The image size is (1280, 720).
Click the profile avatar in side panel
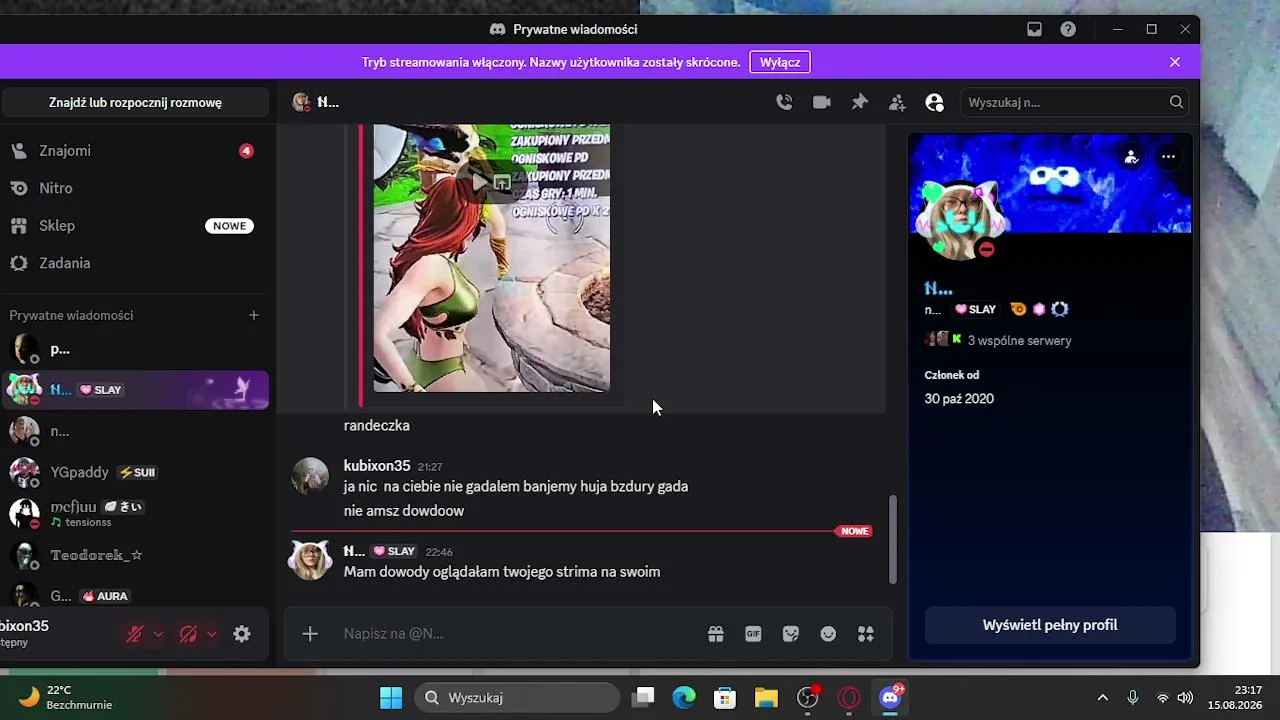[959, 219]
